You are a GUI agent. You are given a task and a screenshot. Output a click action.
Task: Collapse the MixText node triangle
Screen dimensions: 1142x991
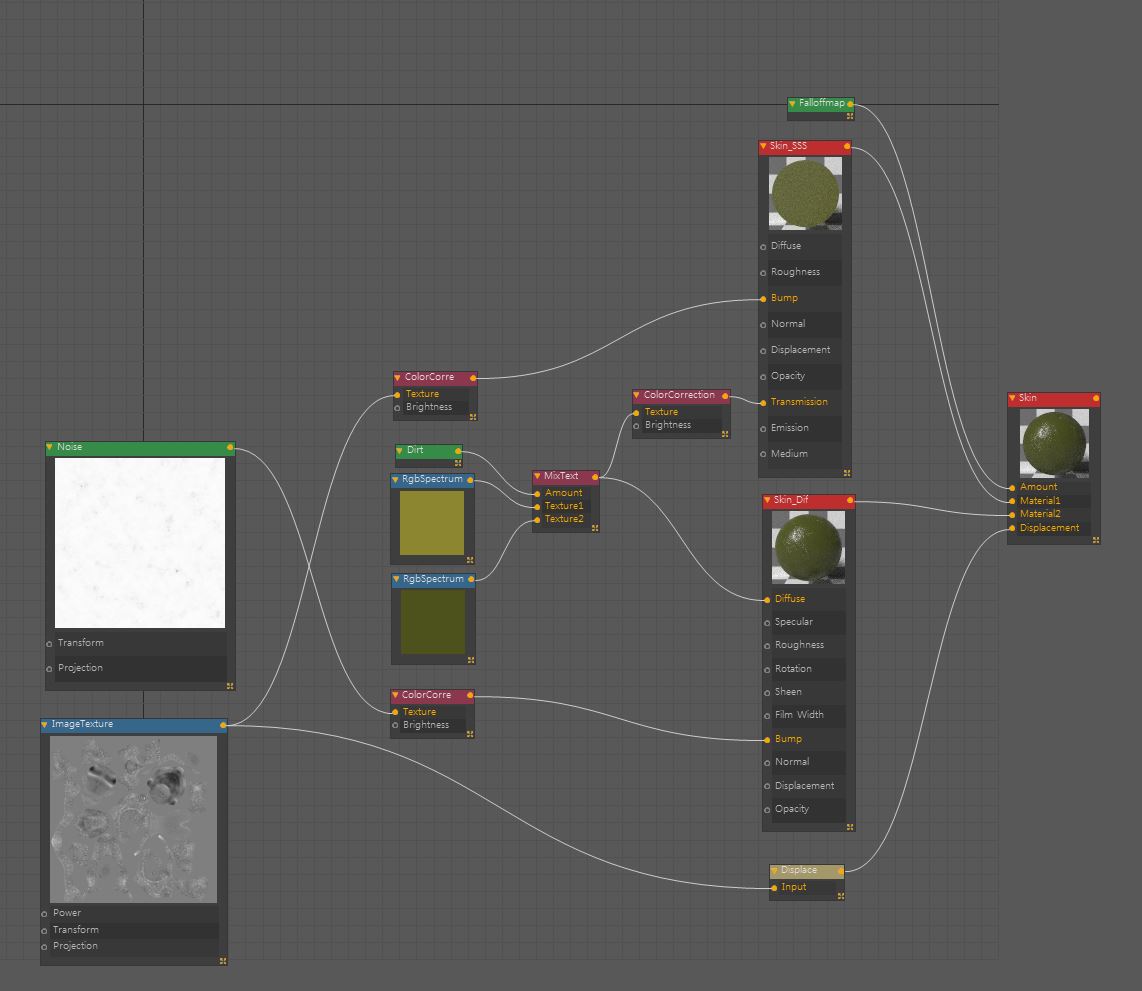click(537, 476)
